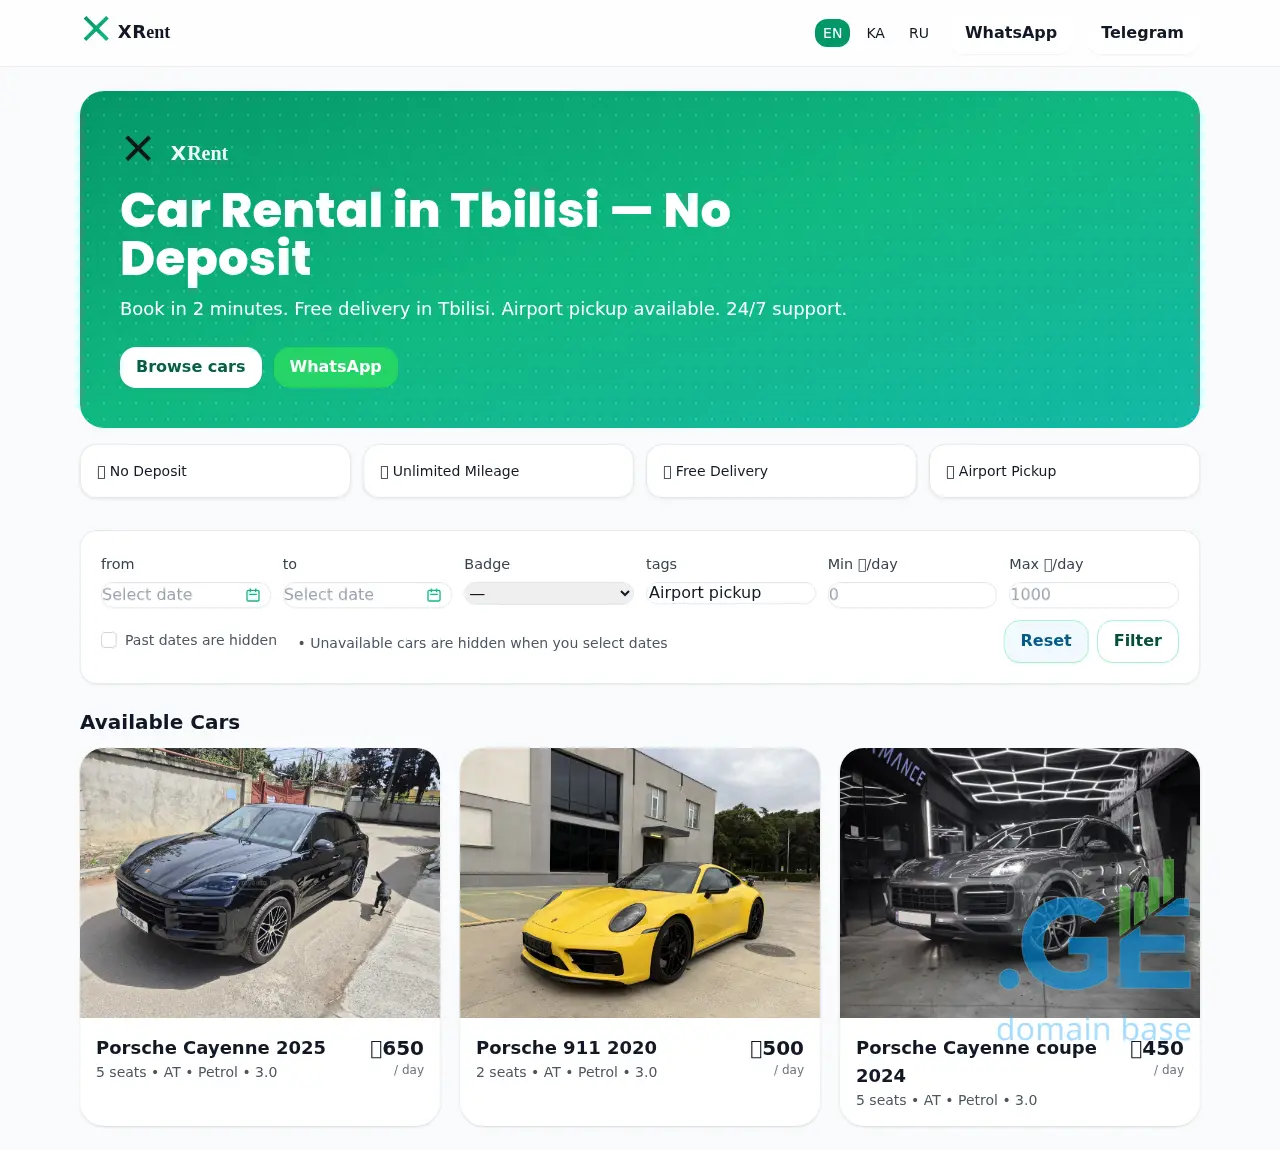Open calendar icon in from date field
This screenshot has width=1280, height=1150.
coord(253,595)
